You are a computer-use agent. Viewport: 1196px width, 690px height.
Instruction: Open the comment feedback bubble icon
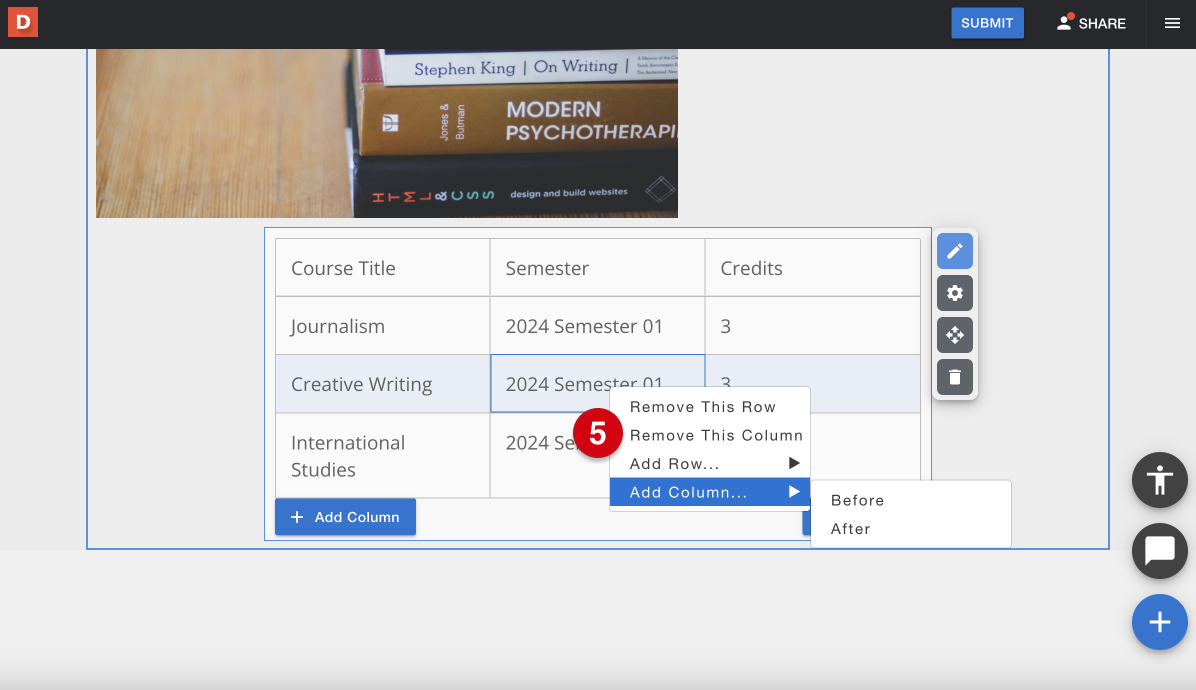(x=1159, y=551)
